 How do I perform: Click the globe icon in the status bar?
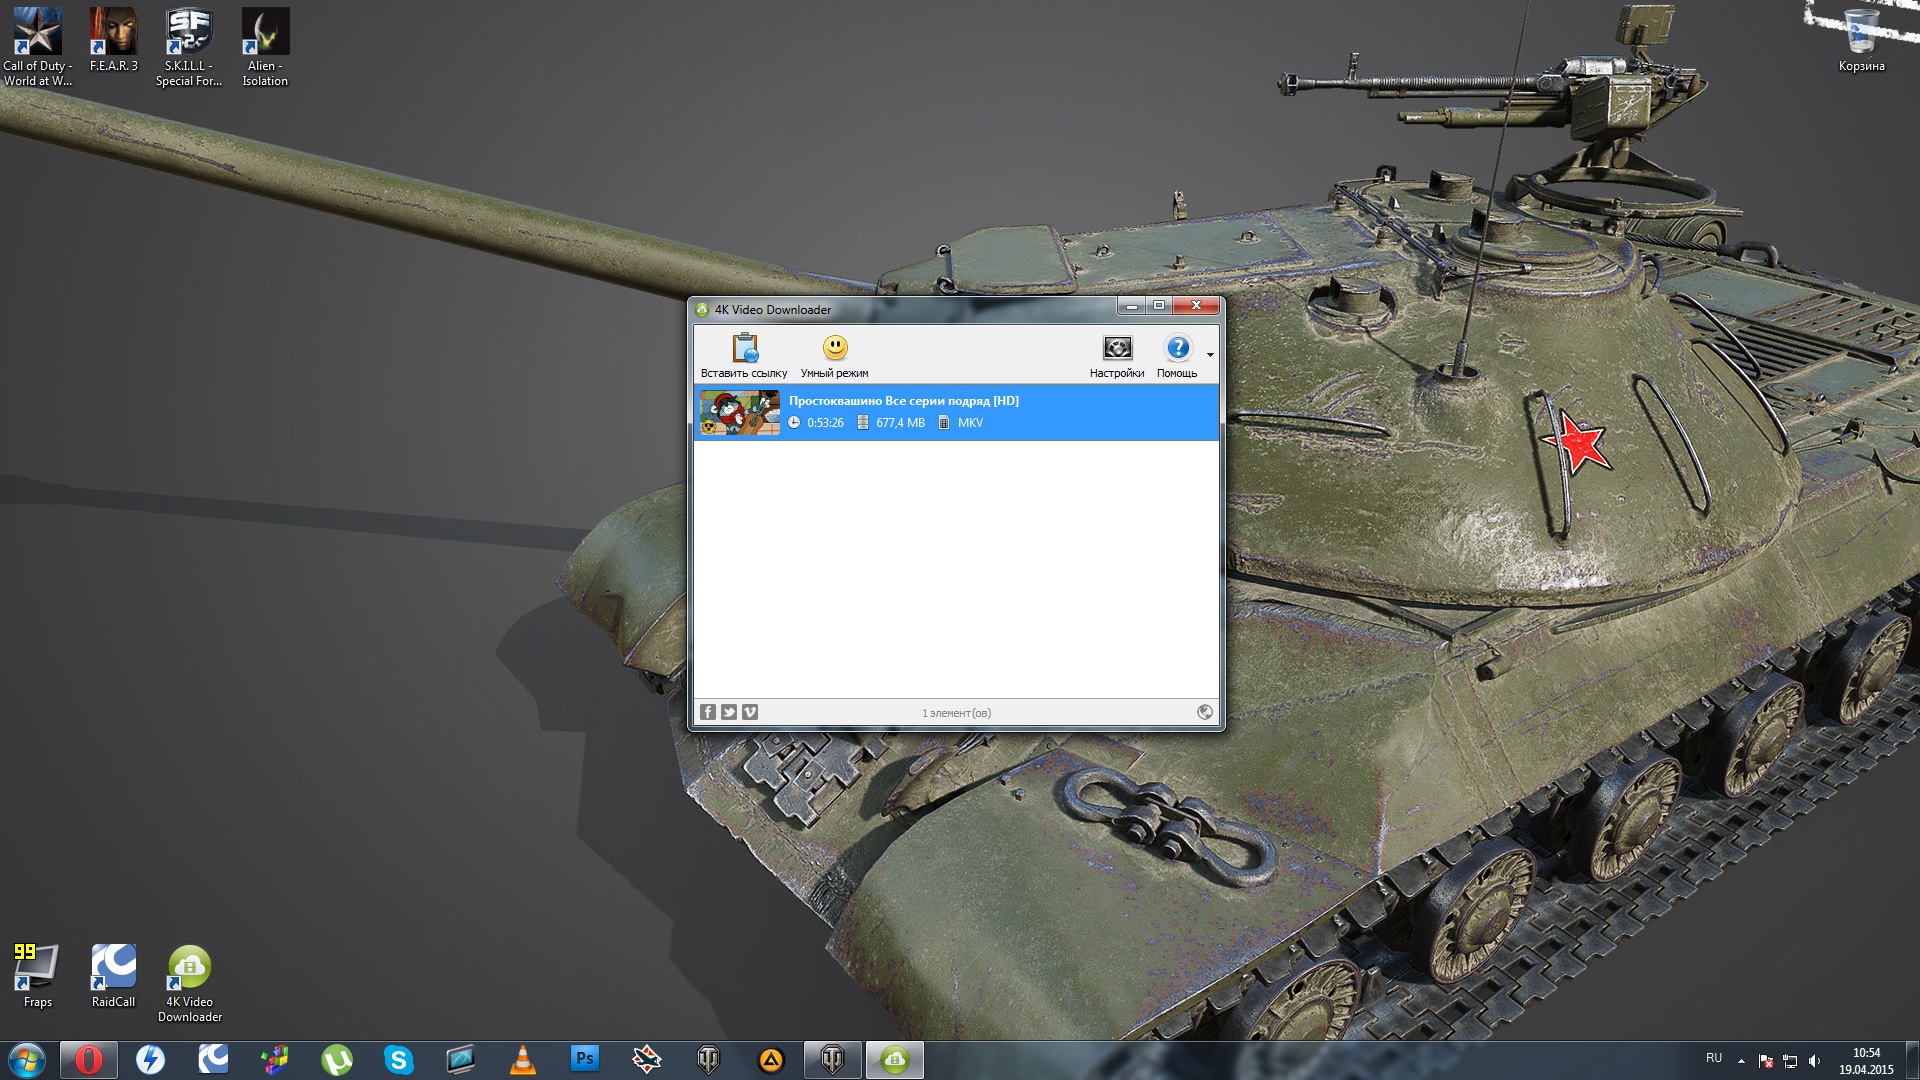pos(1205,712)
